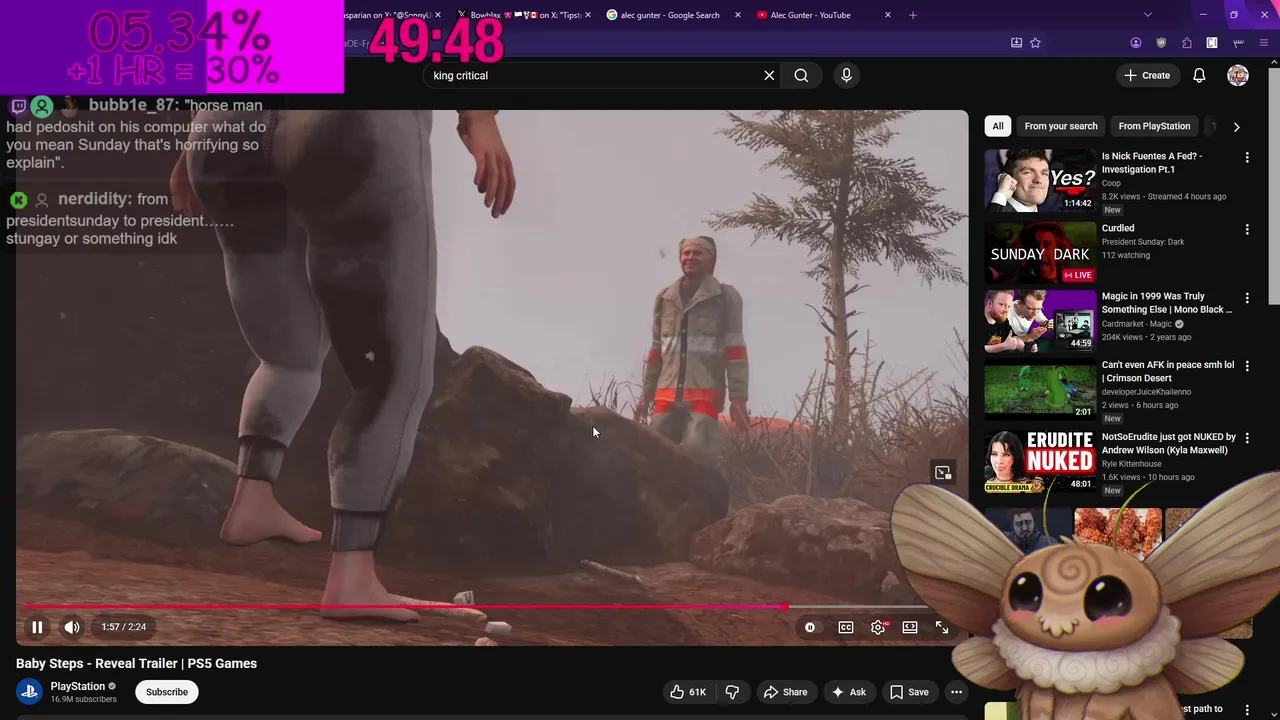Subscribe to the PlayStation channel
Viewport: 1280px width, 720px height.
click(x=167, y=692)
